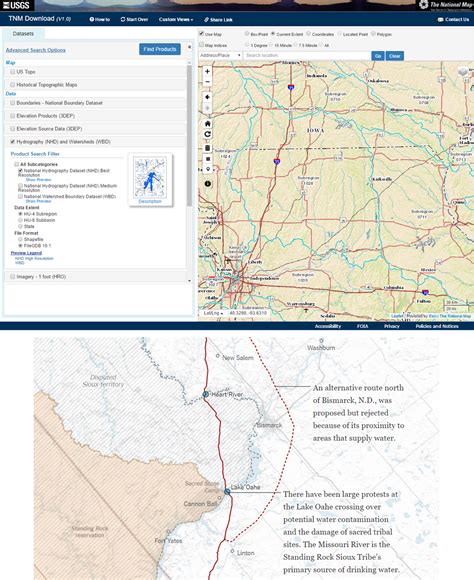Open the Preview Legend link
The width and height of the screenshot is (474, 580).
point(26,253)
